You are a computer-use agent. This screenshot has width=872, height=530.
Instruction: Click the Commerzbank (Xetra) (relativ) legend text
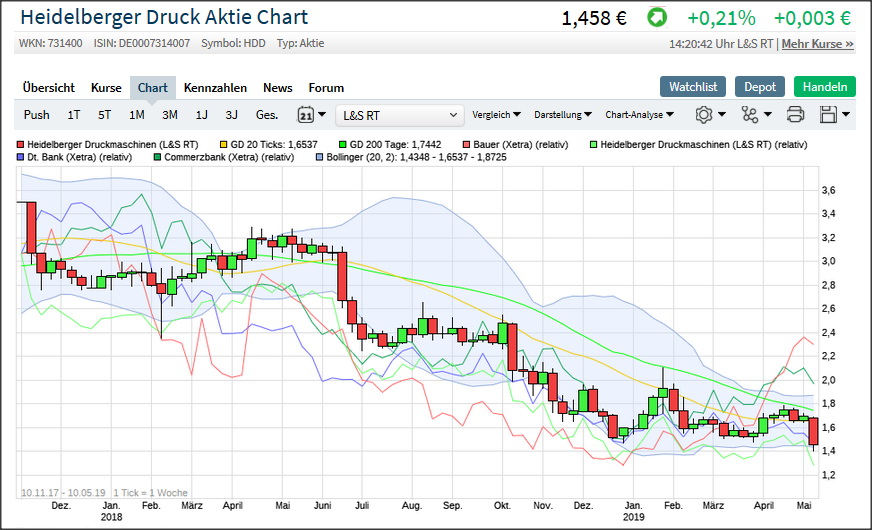(229, 157)
